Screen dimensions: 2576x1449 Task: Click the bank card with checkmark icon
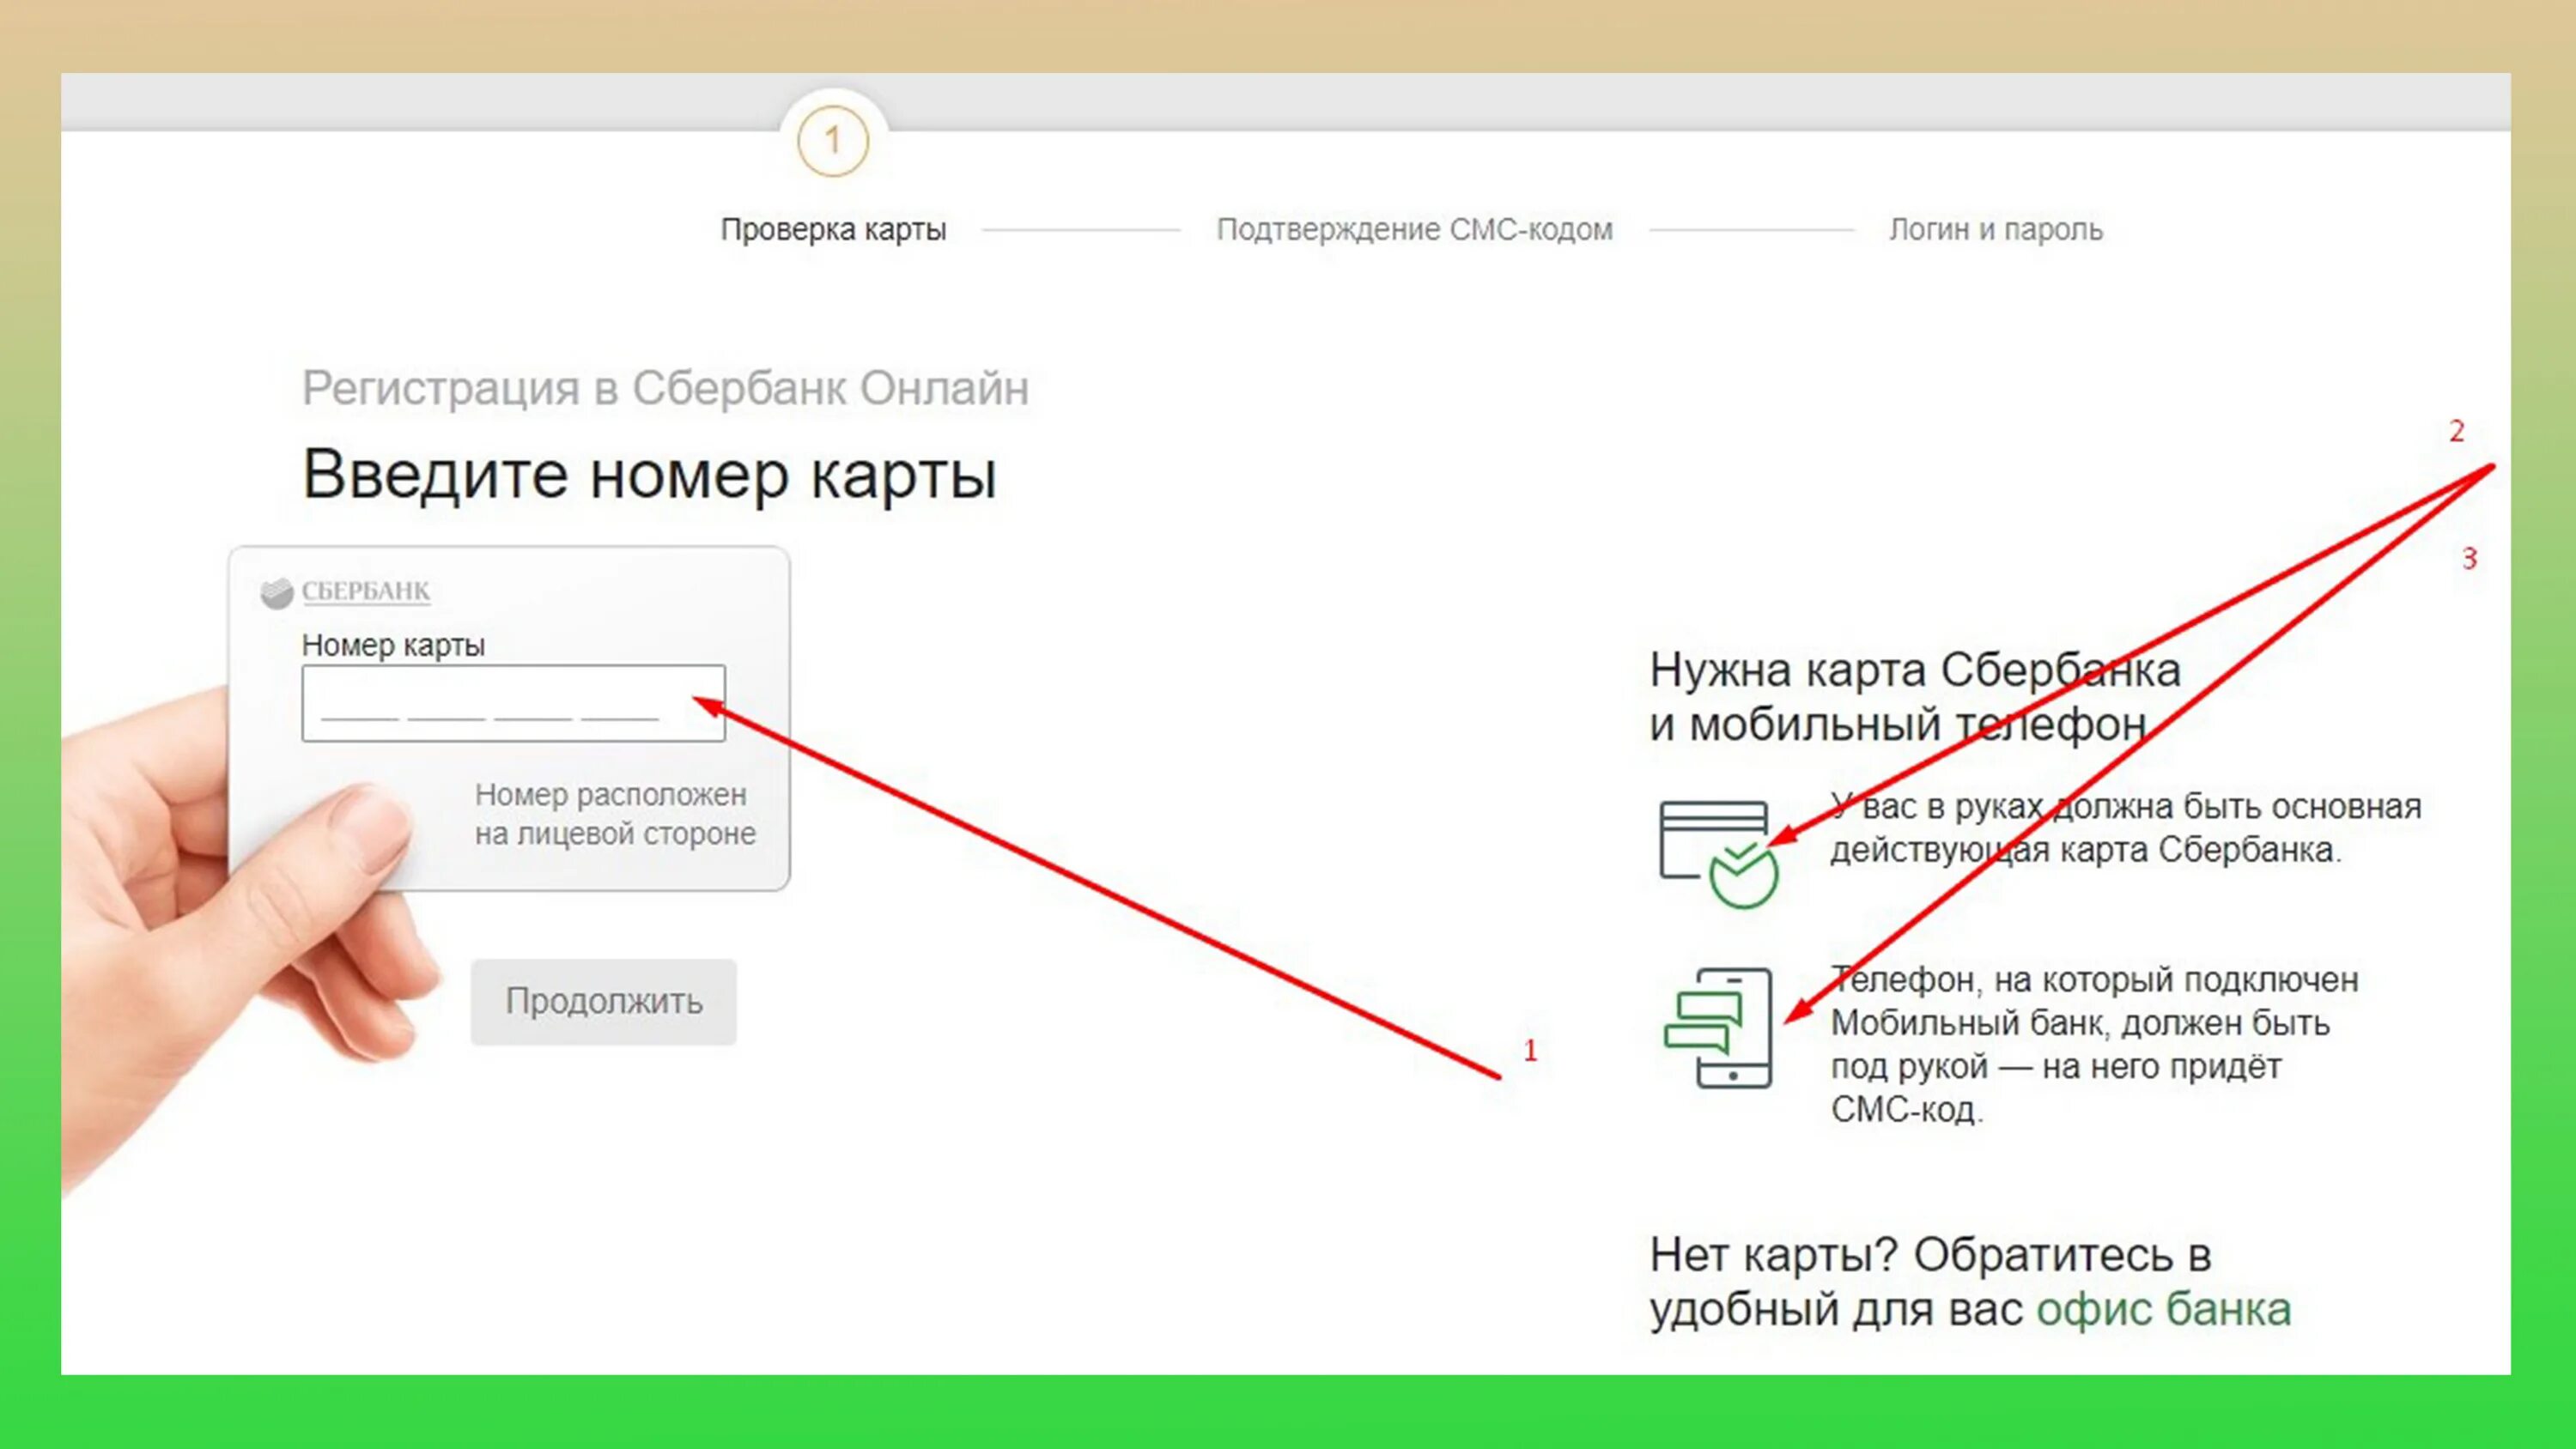pos(1718,854)
